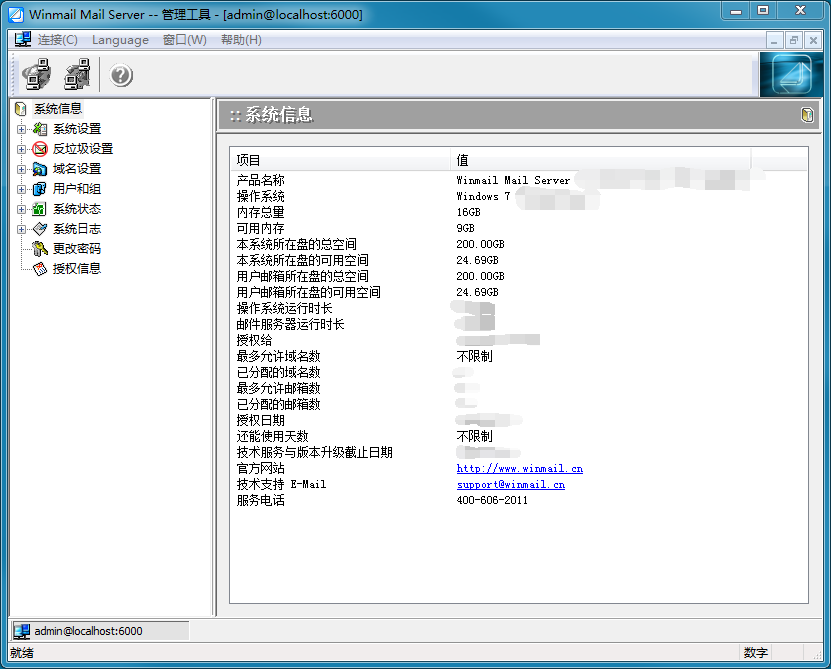Click the 就绪 status bar text
The width and height of the screenshot is (831, 669).
[x=22, y=653]
